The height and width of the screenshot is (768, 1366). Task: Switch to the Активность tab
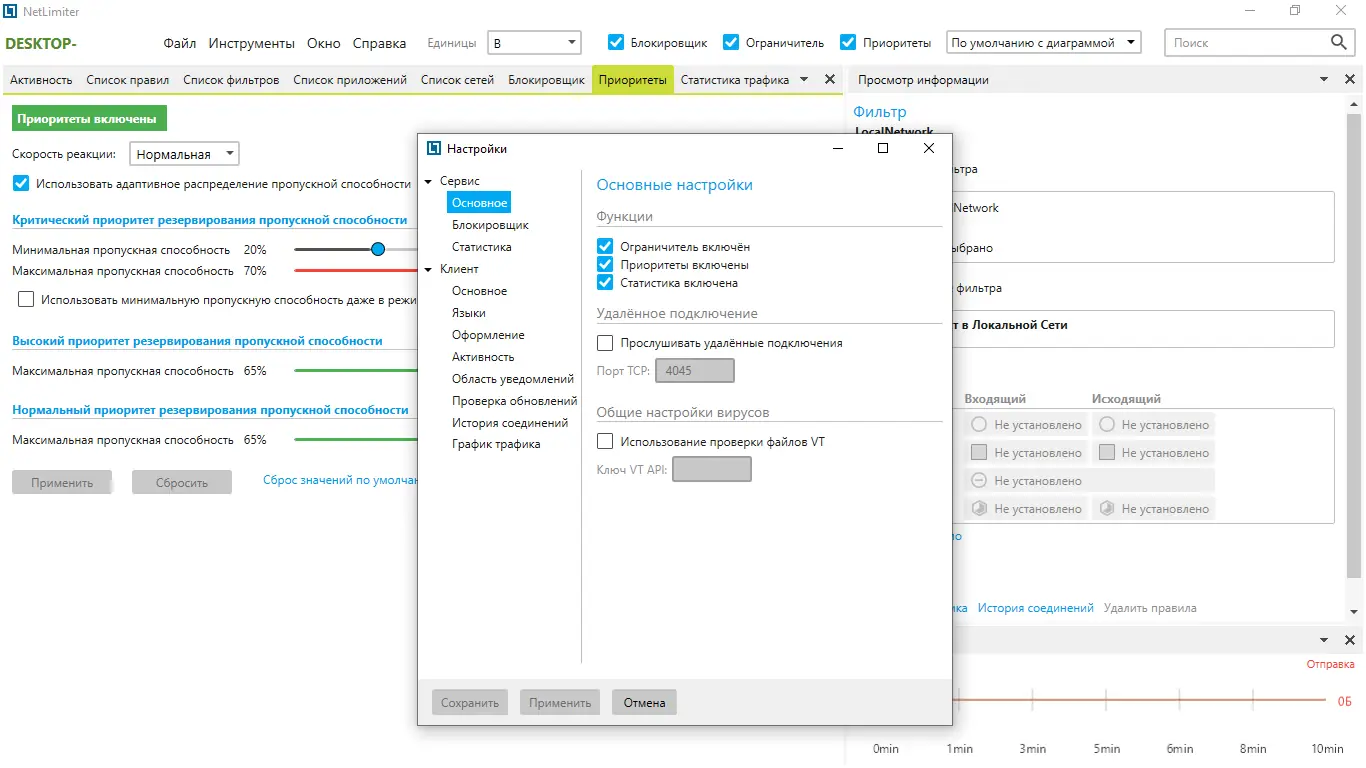[41, 80]
